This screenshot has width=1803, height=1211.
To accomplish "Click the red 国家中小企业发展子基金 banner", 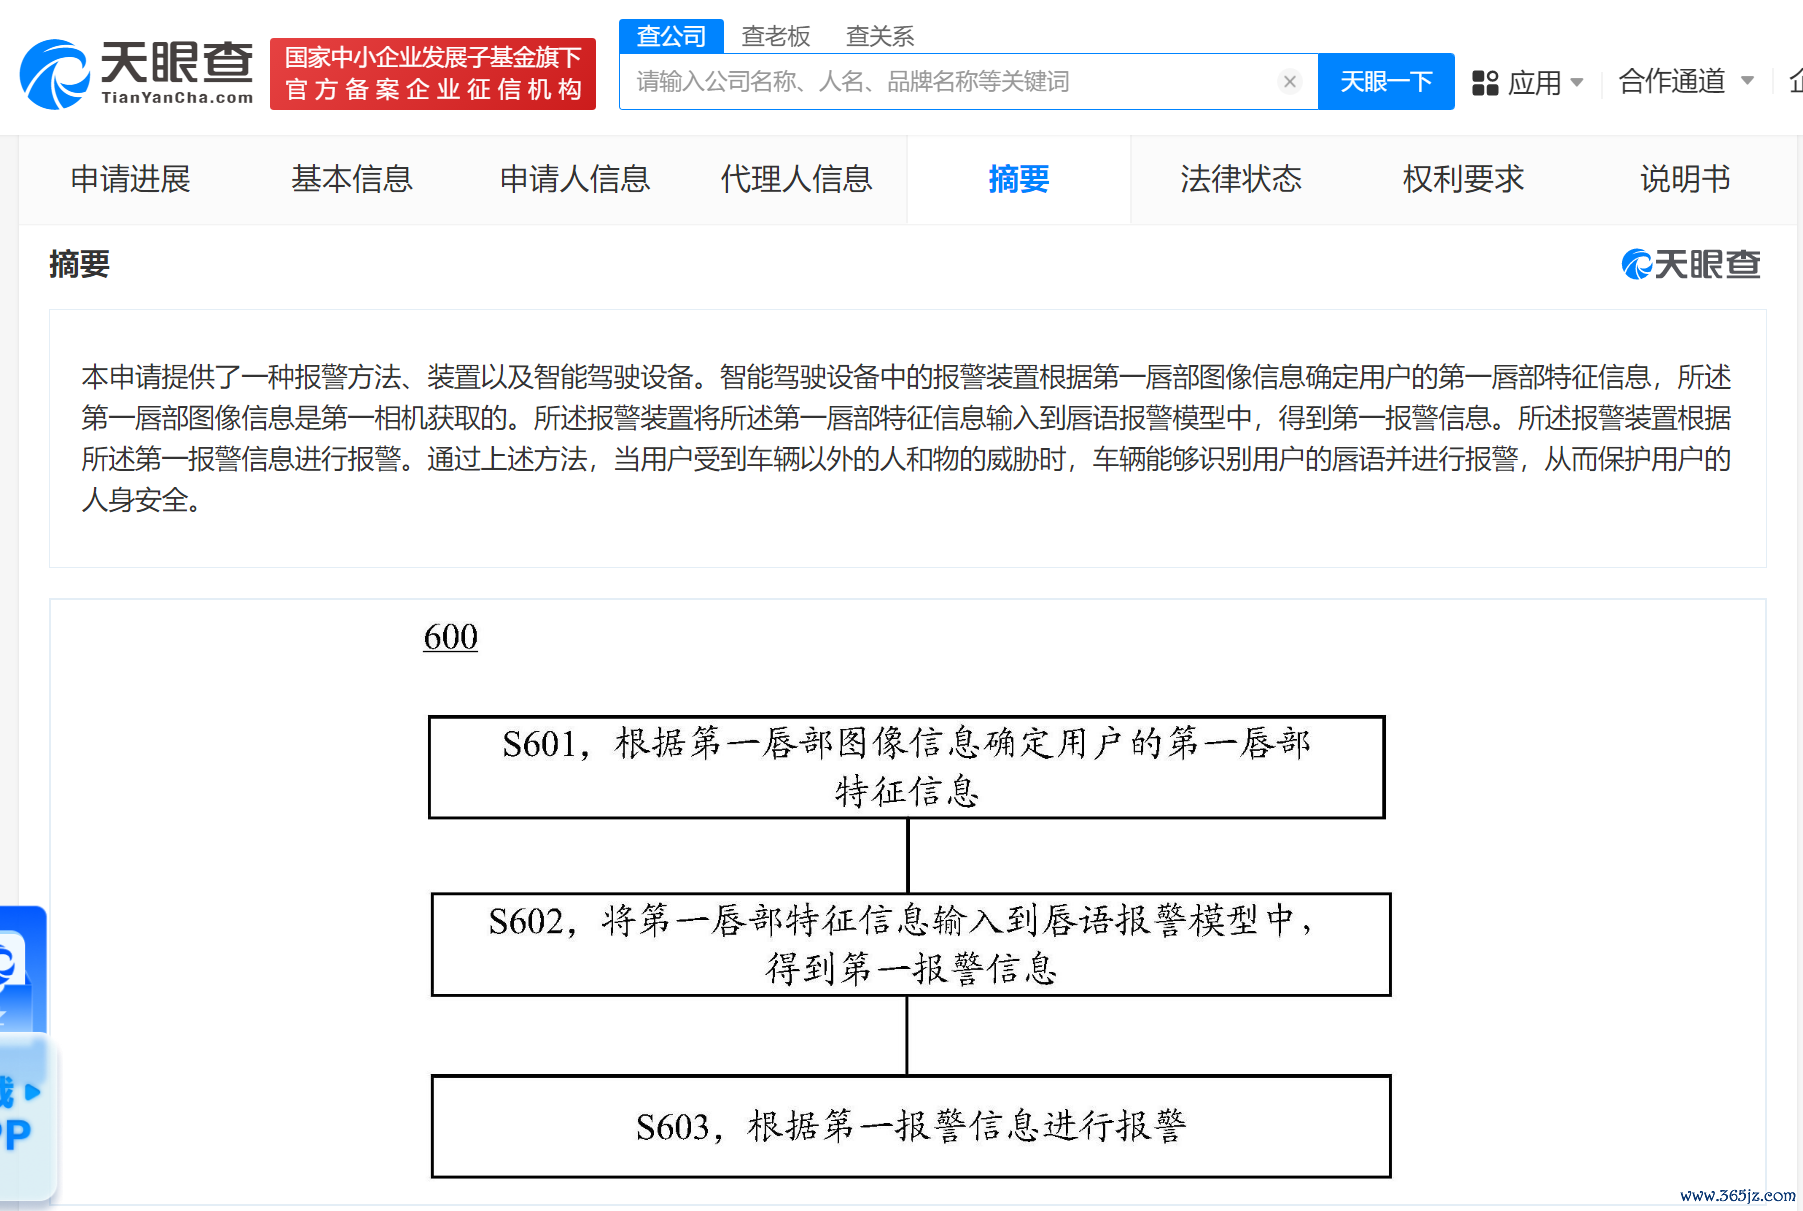I will coord(432,73).
